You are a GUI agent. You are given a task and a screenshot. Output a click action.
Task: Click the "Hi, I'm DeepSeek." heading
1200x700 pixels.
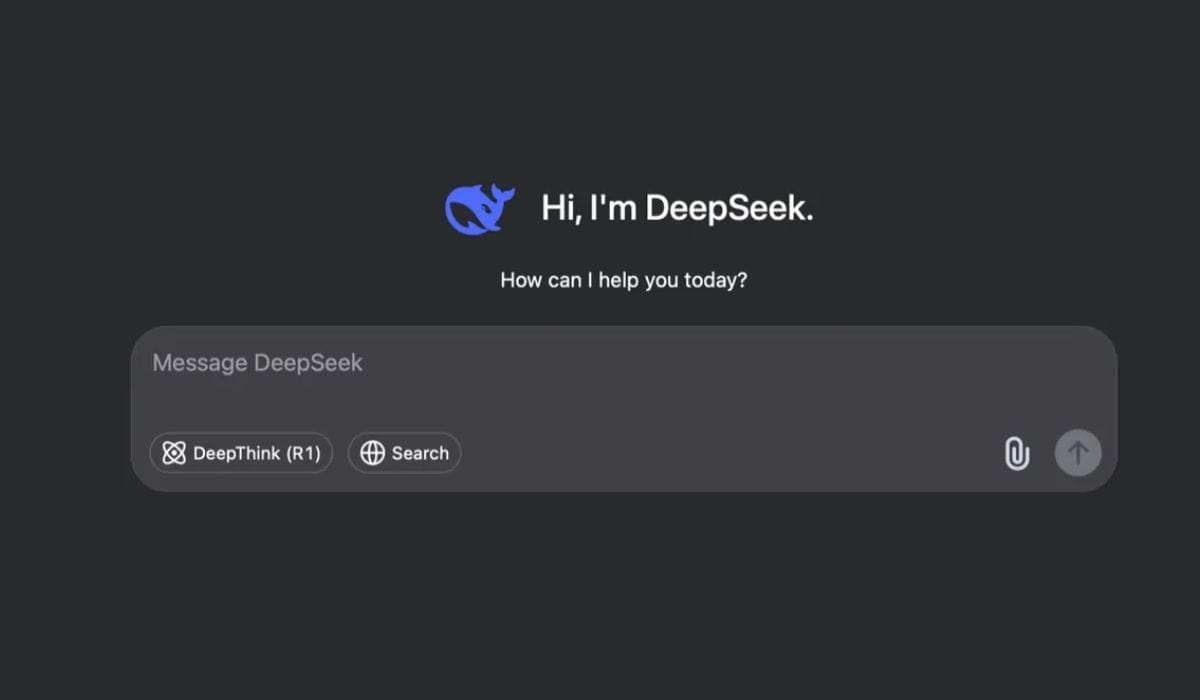[x=677, y=208]
